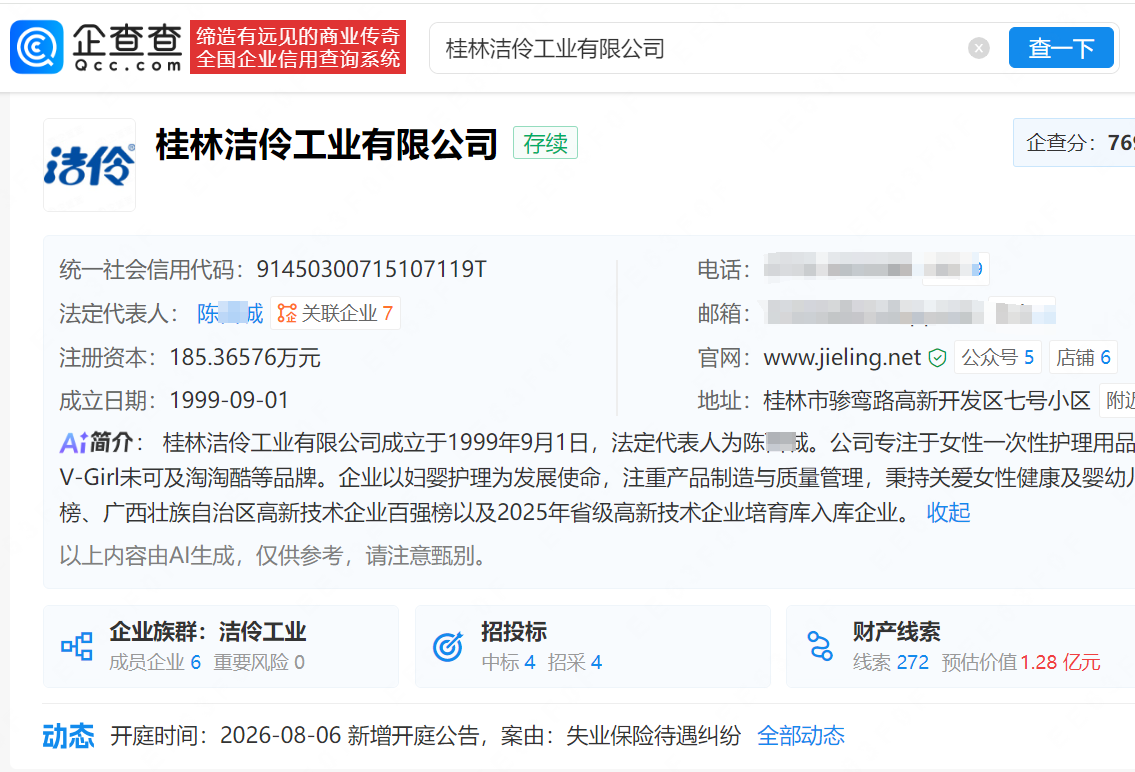
Task: Click the 动态 section label
Action: click(69, 736)
